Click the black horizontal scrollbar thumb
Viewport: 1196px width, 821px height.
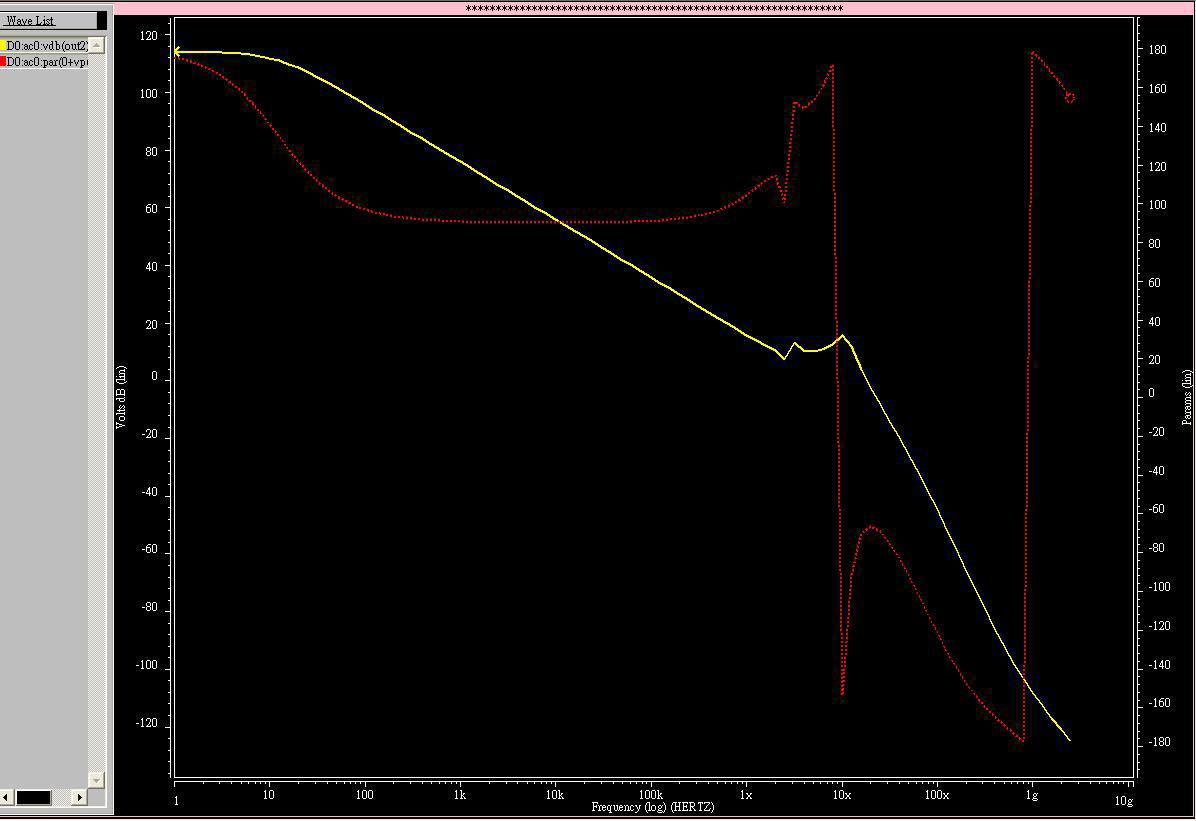click(x=33, y=797)
